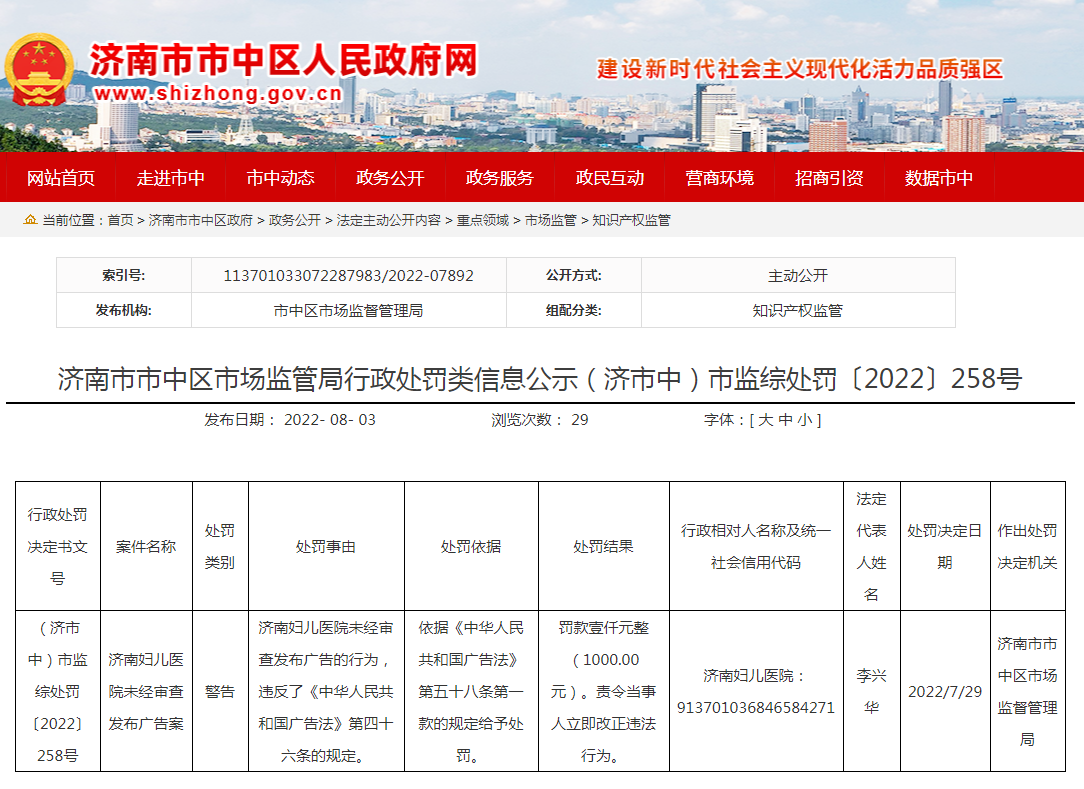Screen dimensions: 1084x789
Task: Click the national emblem logo icon
Action: pyautogui.click(x=40, y=70)
